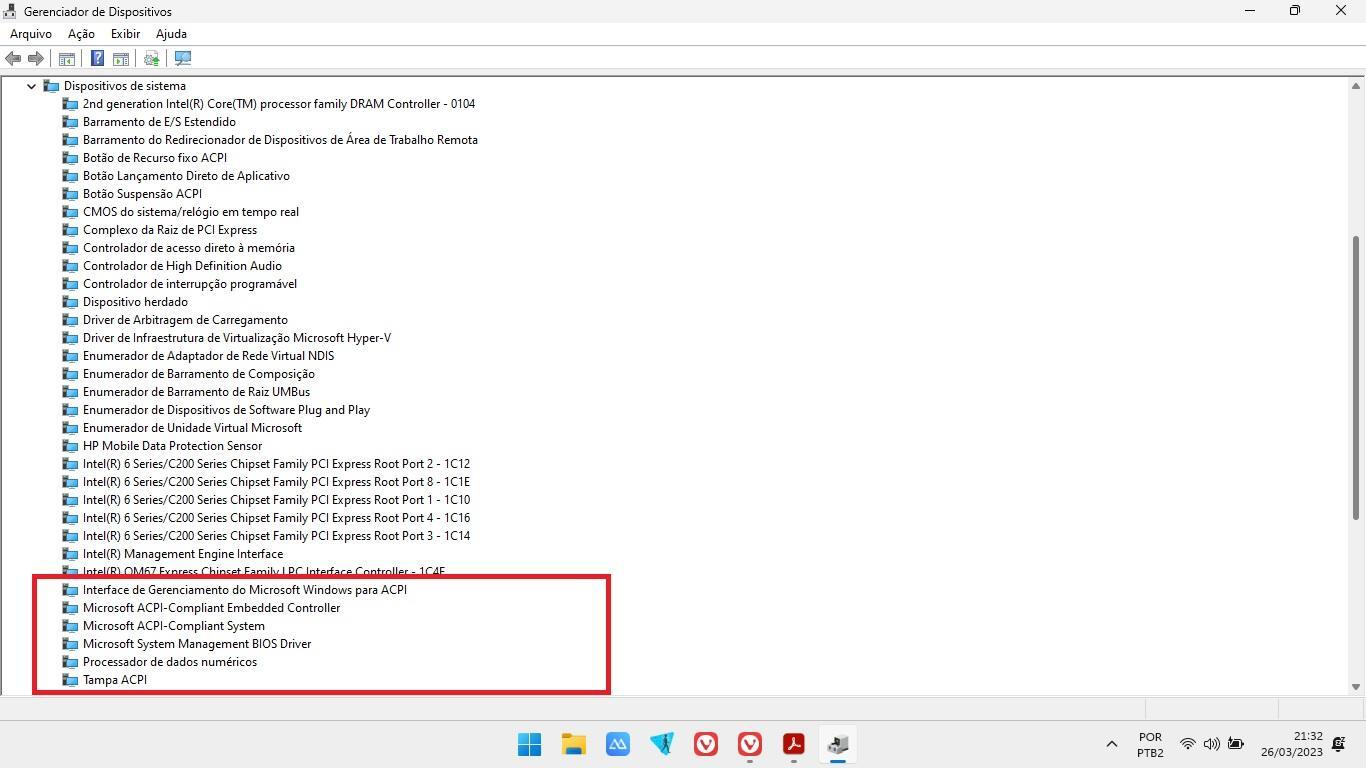Select 2nd generation Intel(R) Core(TM) DRAM Controller - 0104
The height and width of the screenshot is (768, 1366).
[279, 104]
